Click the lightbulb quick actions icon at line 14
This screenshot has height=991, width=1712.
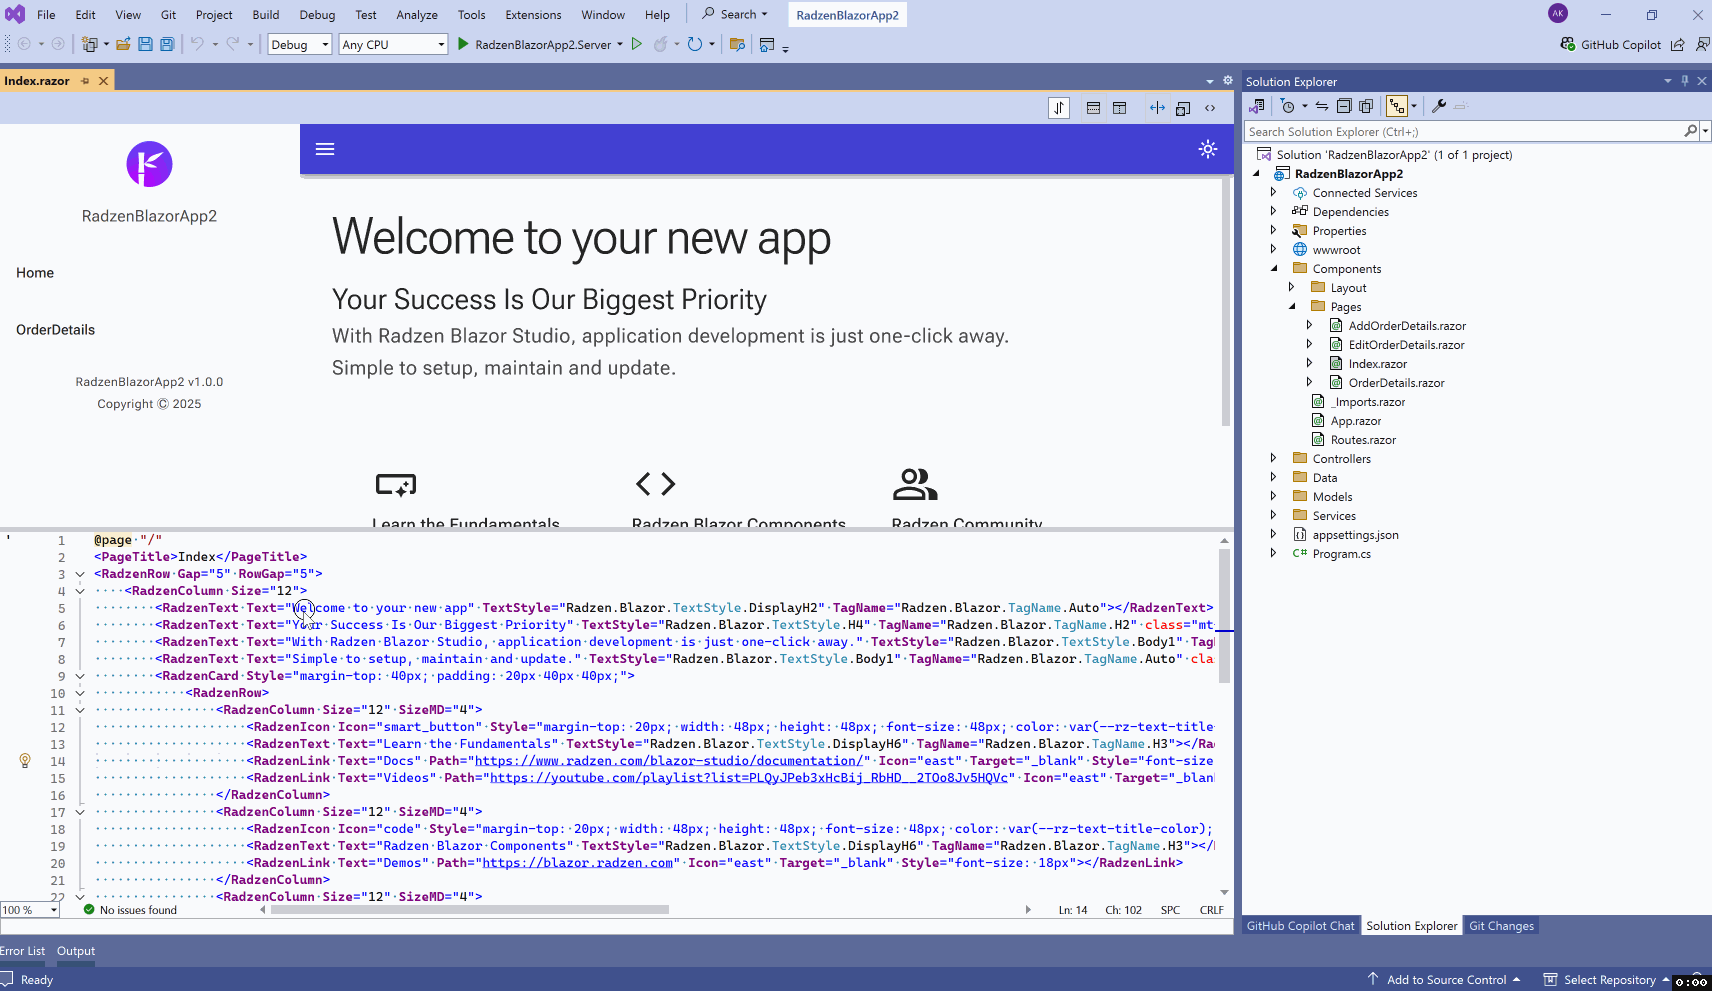coord(25,761)
